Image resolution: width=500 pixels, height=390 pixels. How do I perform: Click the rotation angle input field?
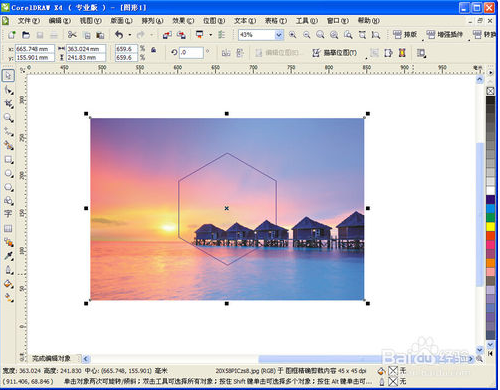[191, 52]
